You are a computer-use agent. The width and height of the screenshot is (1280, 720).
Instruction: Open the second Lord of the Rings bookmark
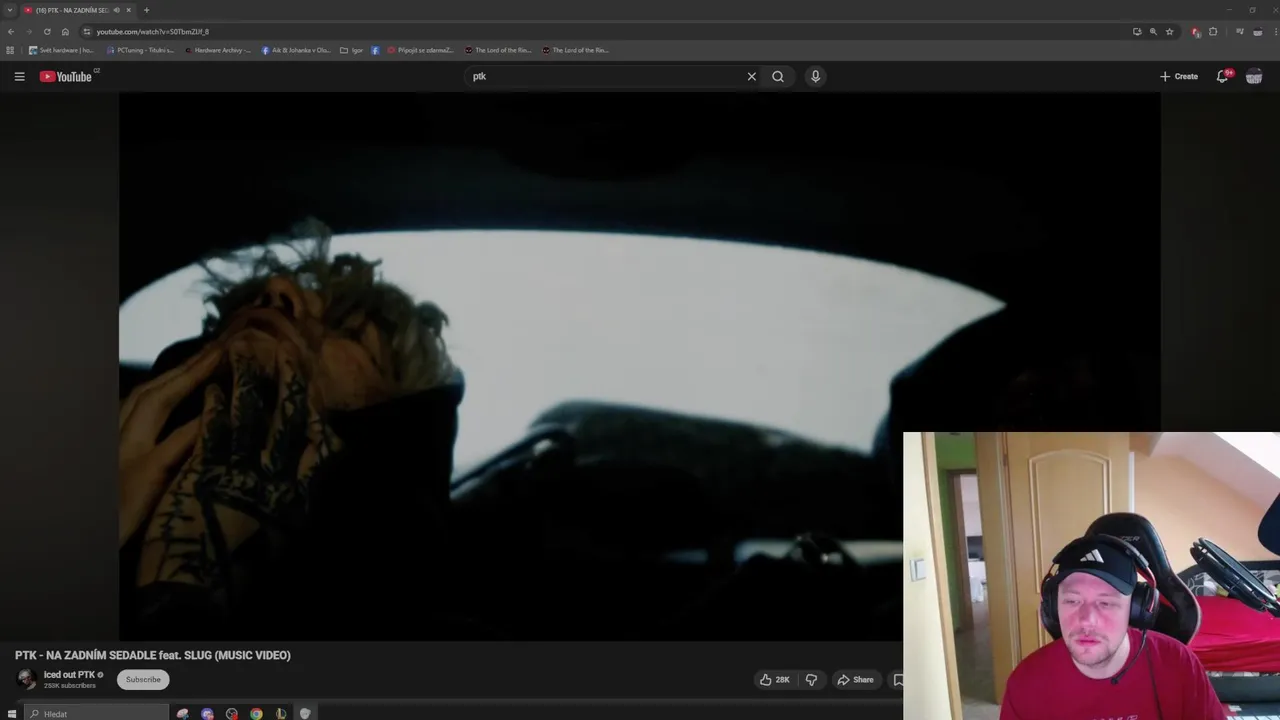575,50
